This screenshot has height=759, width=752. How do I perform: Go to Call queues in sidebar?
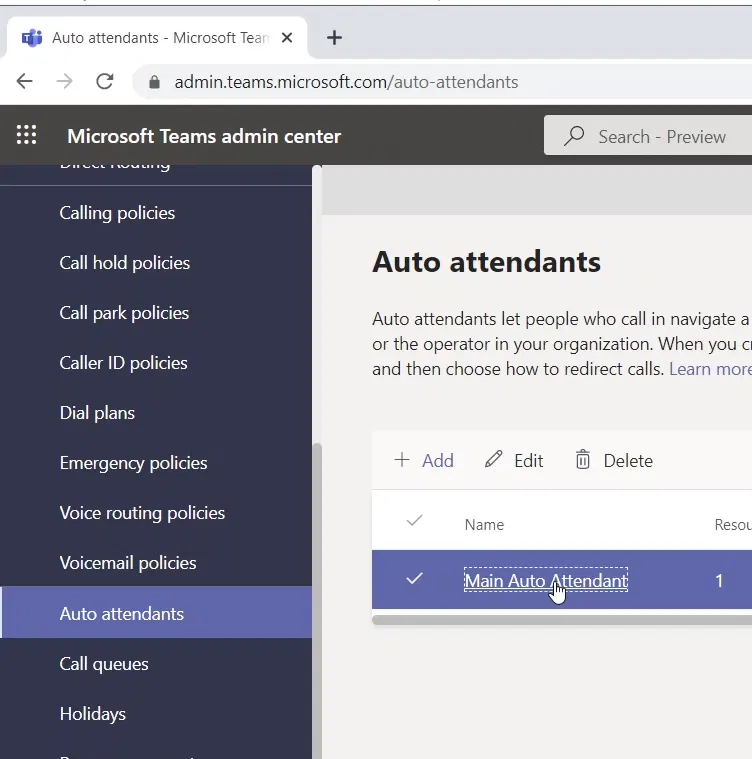tap(104, 664)
